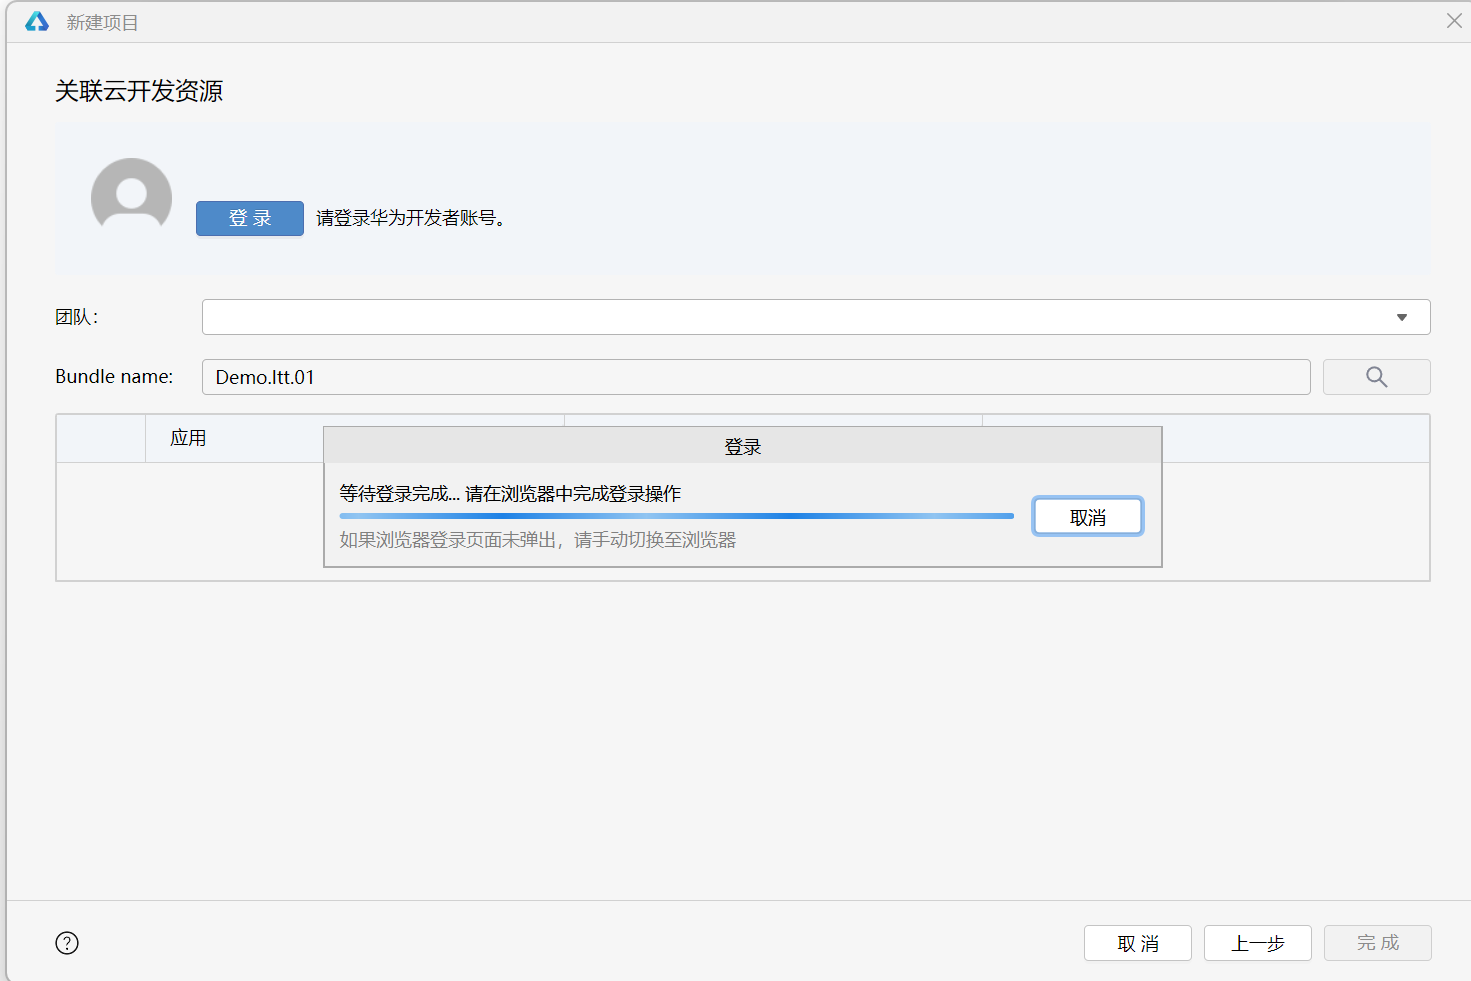Click the 完成 button
Image resolution: width=1471 pixels, height=981 pixels.
point(1378,943)
